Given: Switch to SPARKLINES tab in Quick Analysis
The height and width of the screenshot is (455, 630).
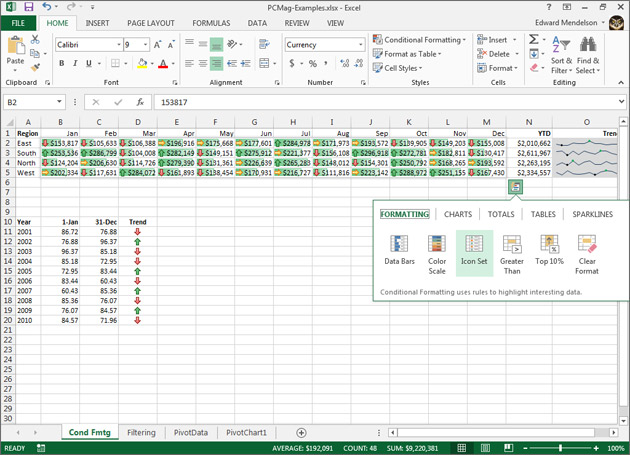Looking at the screenshot, I should point(593,214).
